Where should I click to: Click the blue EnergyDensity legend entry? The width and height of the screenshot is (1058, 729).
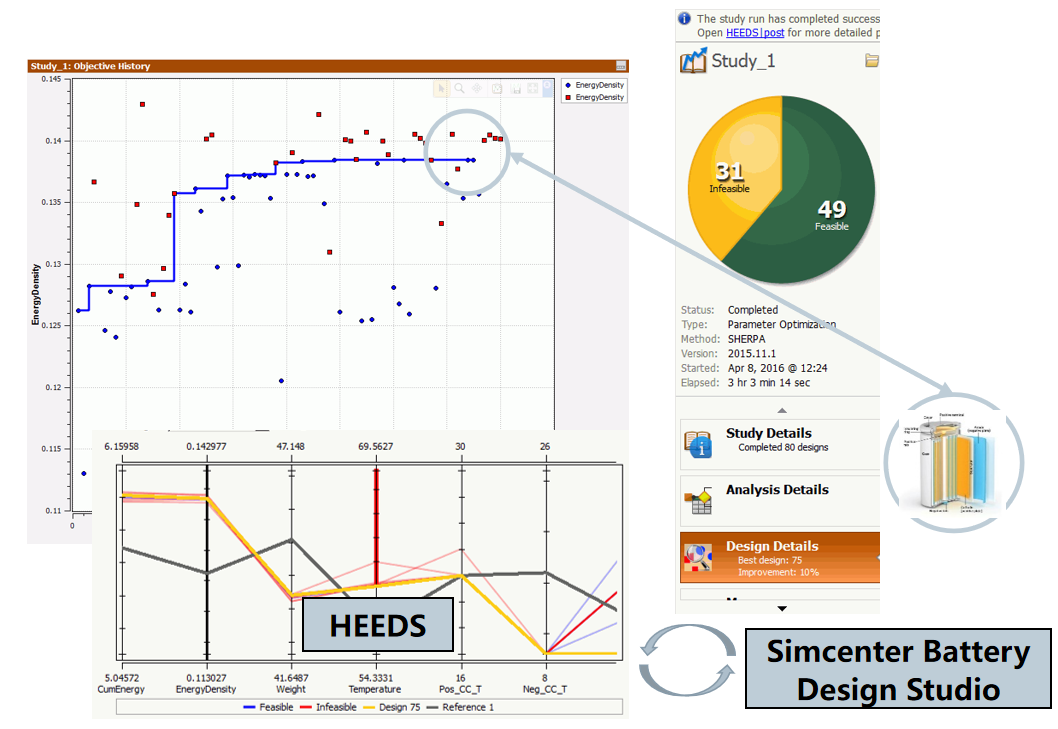(x=594, y=85)
